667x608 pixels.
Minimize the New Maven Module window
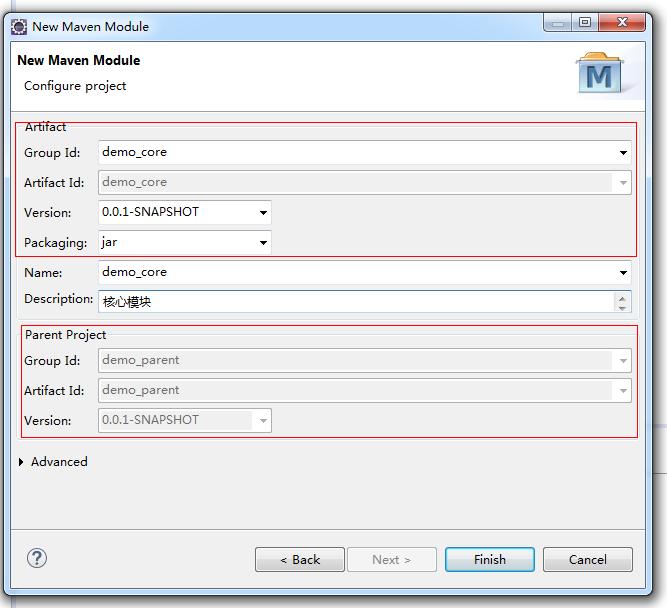click(x=558, y=23)
